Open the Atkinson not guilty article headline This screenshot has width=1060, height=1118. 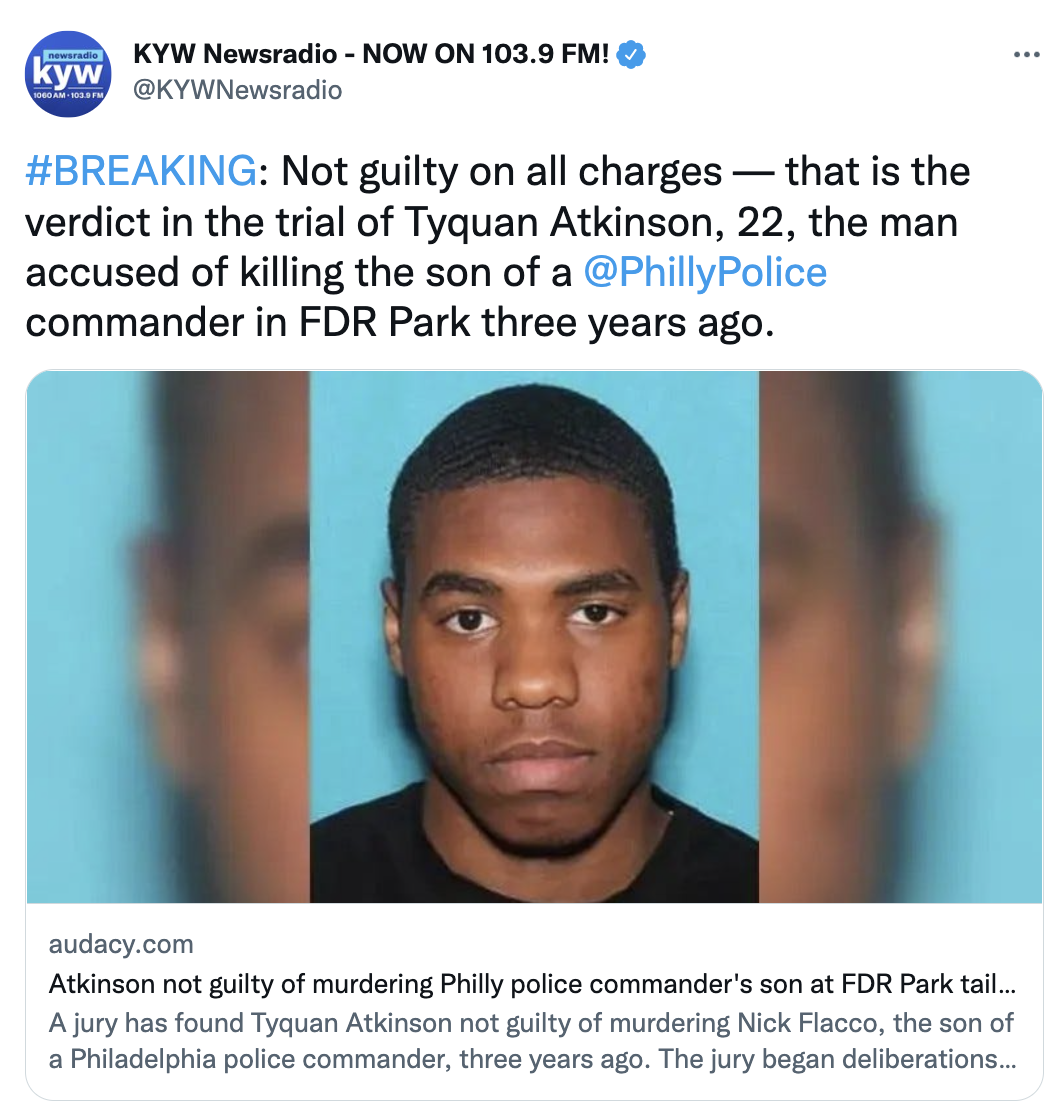[532, 984]
